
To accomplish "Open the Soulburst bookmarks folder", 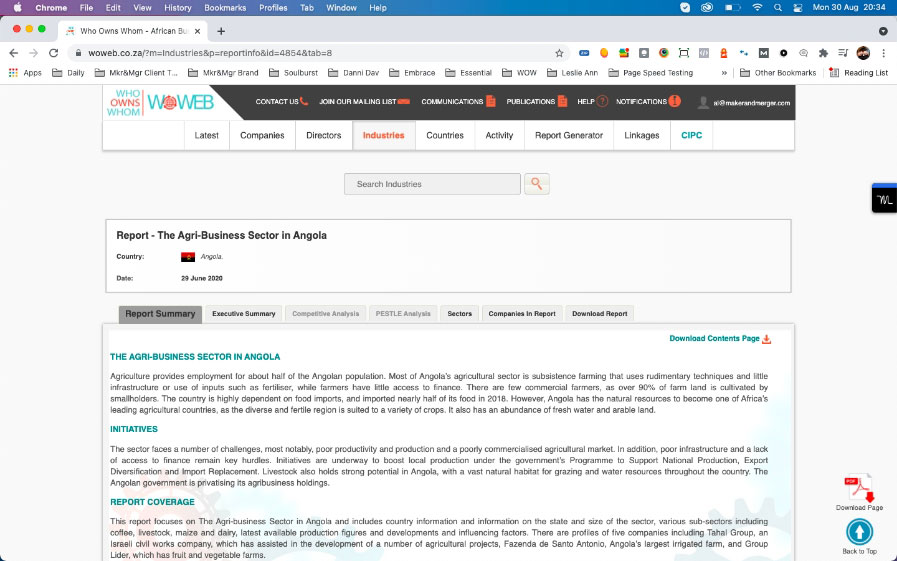I will (293, 73).
